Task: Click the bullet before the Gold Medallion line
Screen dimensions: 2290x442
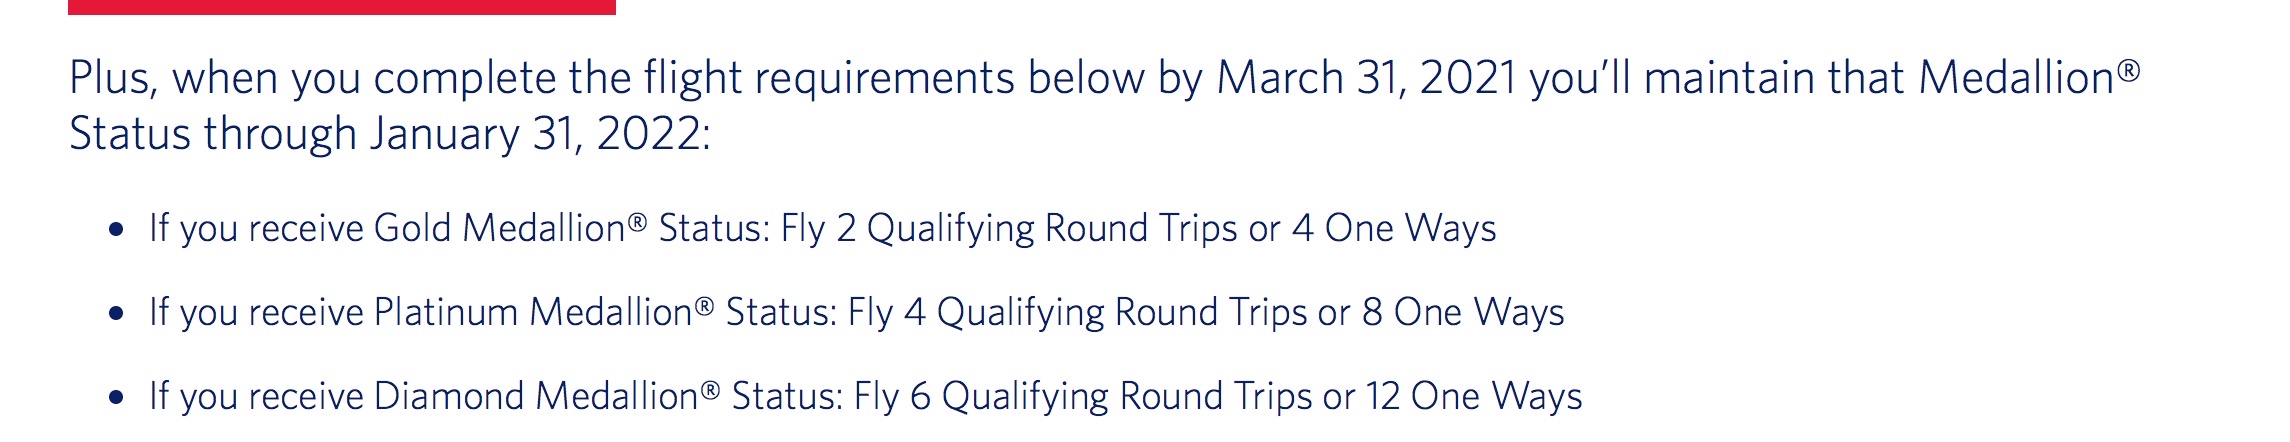Action: click(x=117, y=230)
